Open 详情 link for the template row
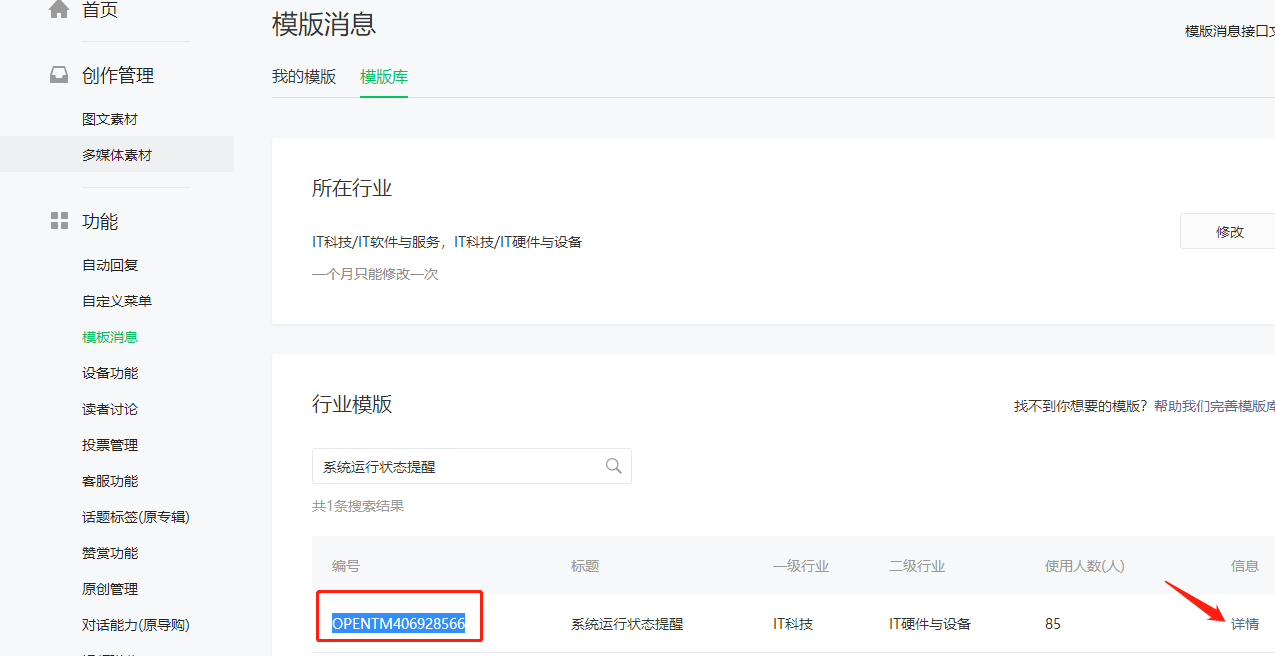This screenshot has width=1275, height=656. 1244,624
